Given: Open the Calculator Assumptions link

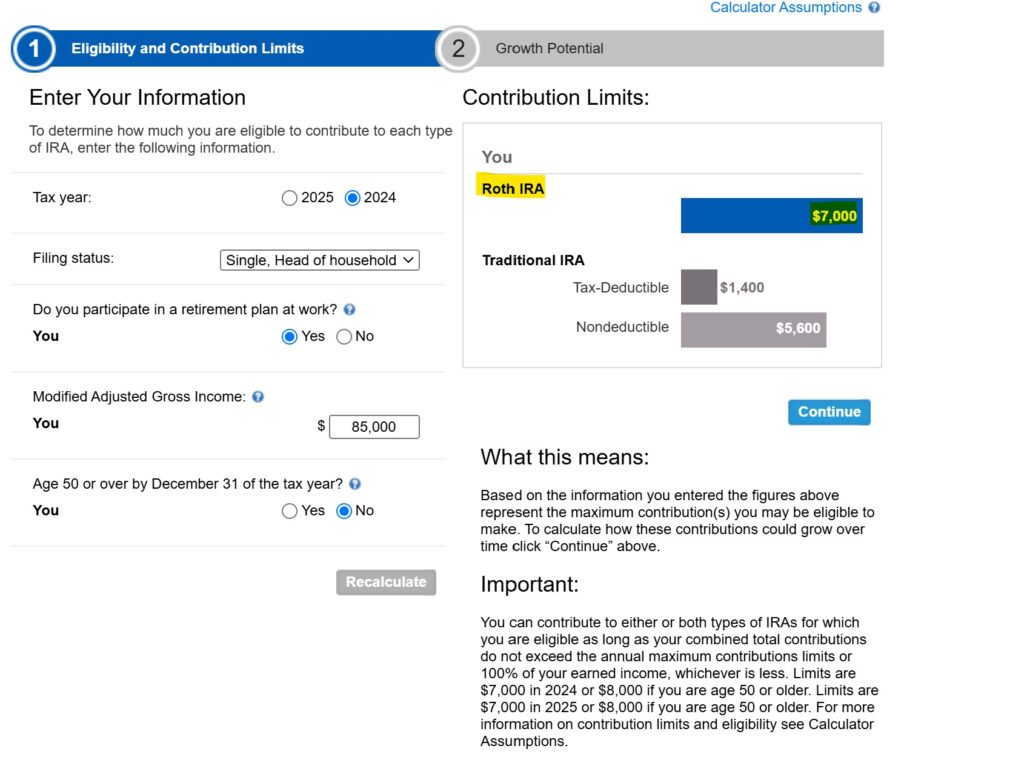Looking at the screenshot, I should [786, 7].
